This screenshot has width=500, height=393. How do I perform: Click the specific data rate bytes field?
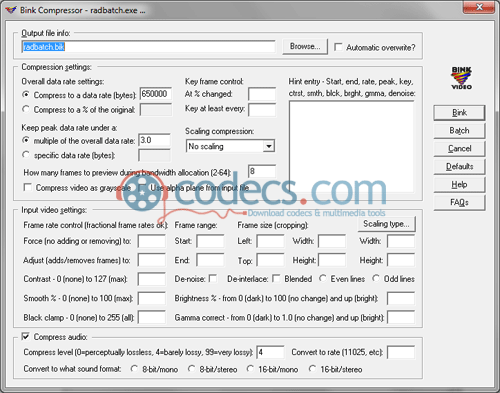tap(154, 155)
